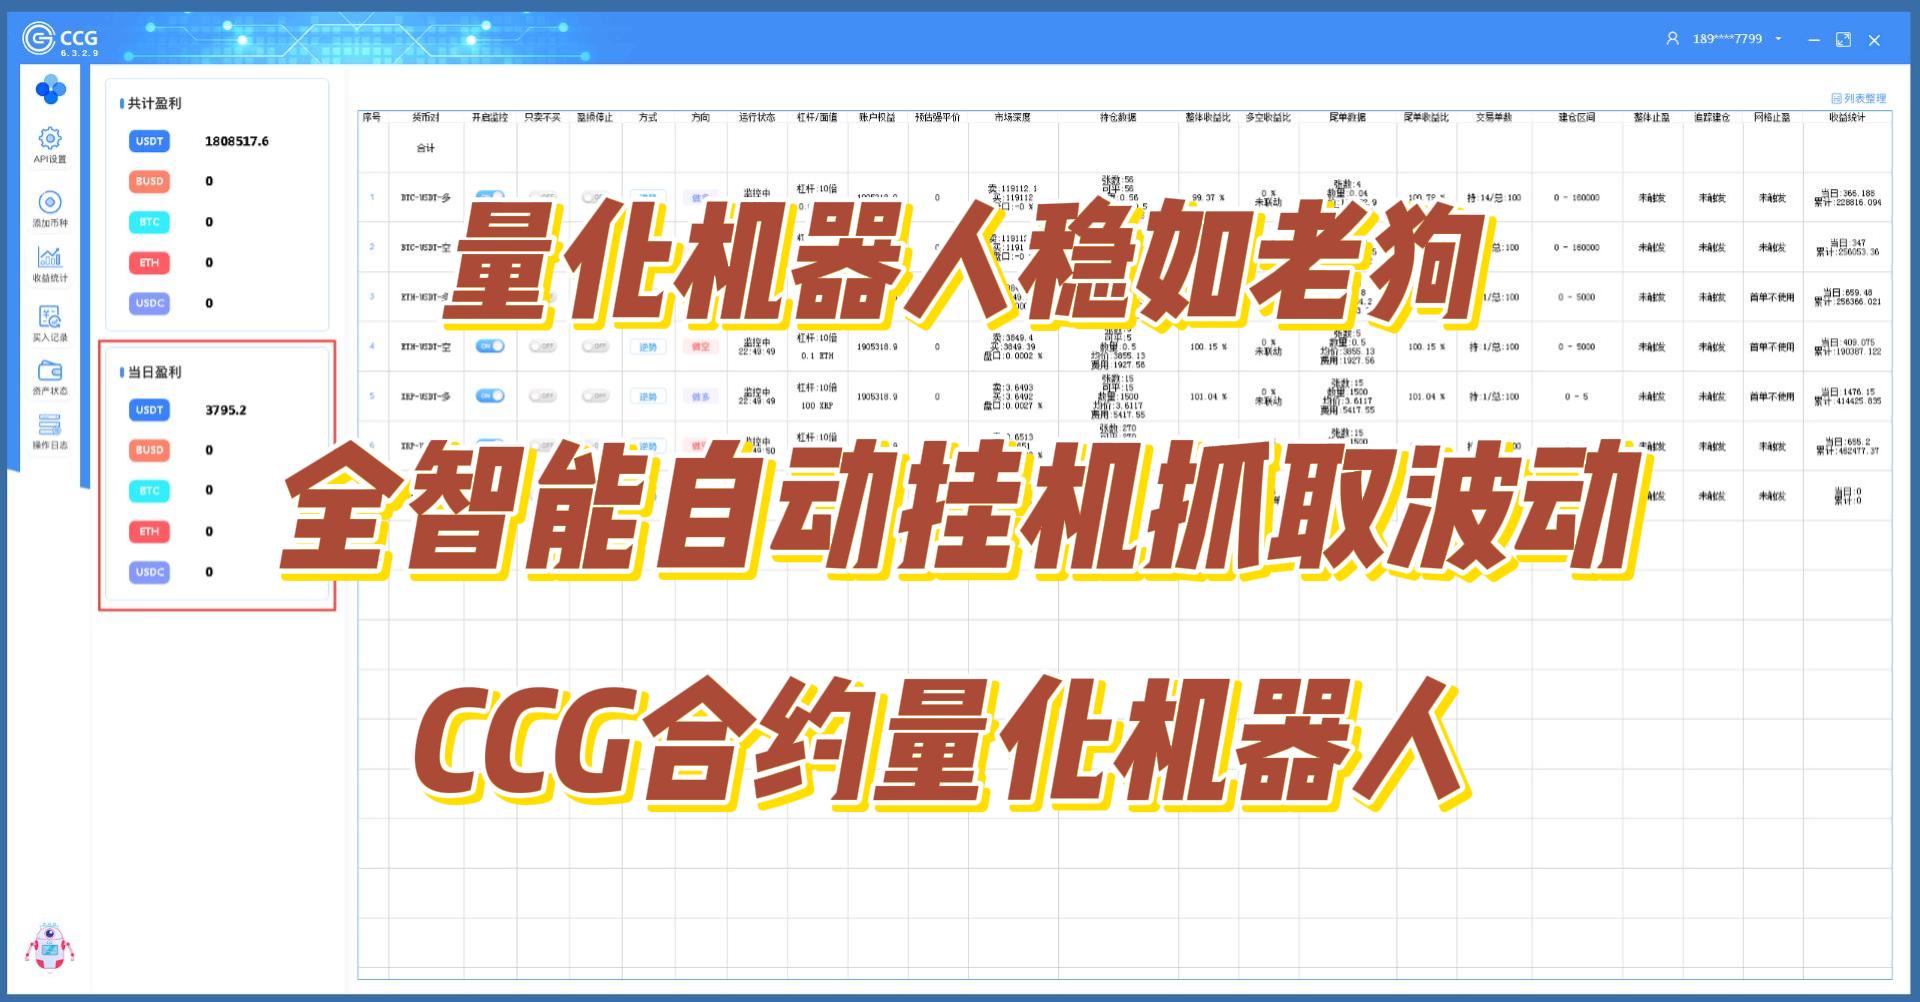Select the BTC-USDT-多 pair row
1920x1002 pixels.
tap(426, 198)
